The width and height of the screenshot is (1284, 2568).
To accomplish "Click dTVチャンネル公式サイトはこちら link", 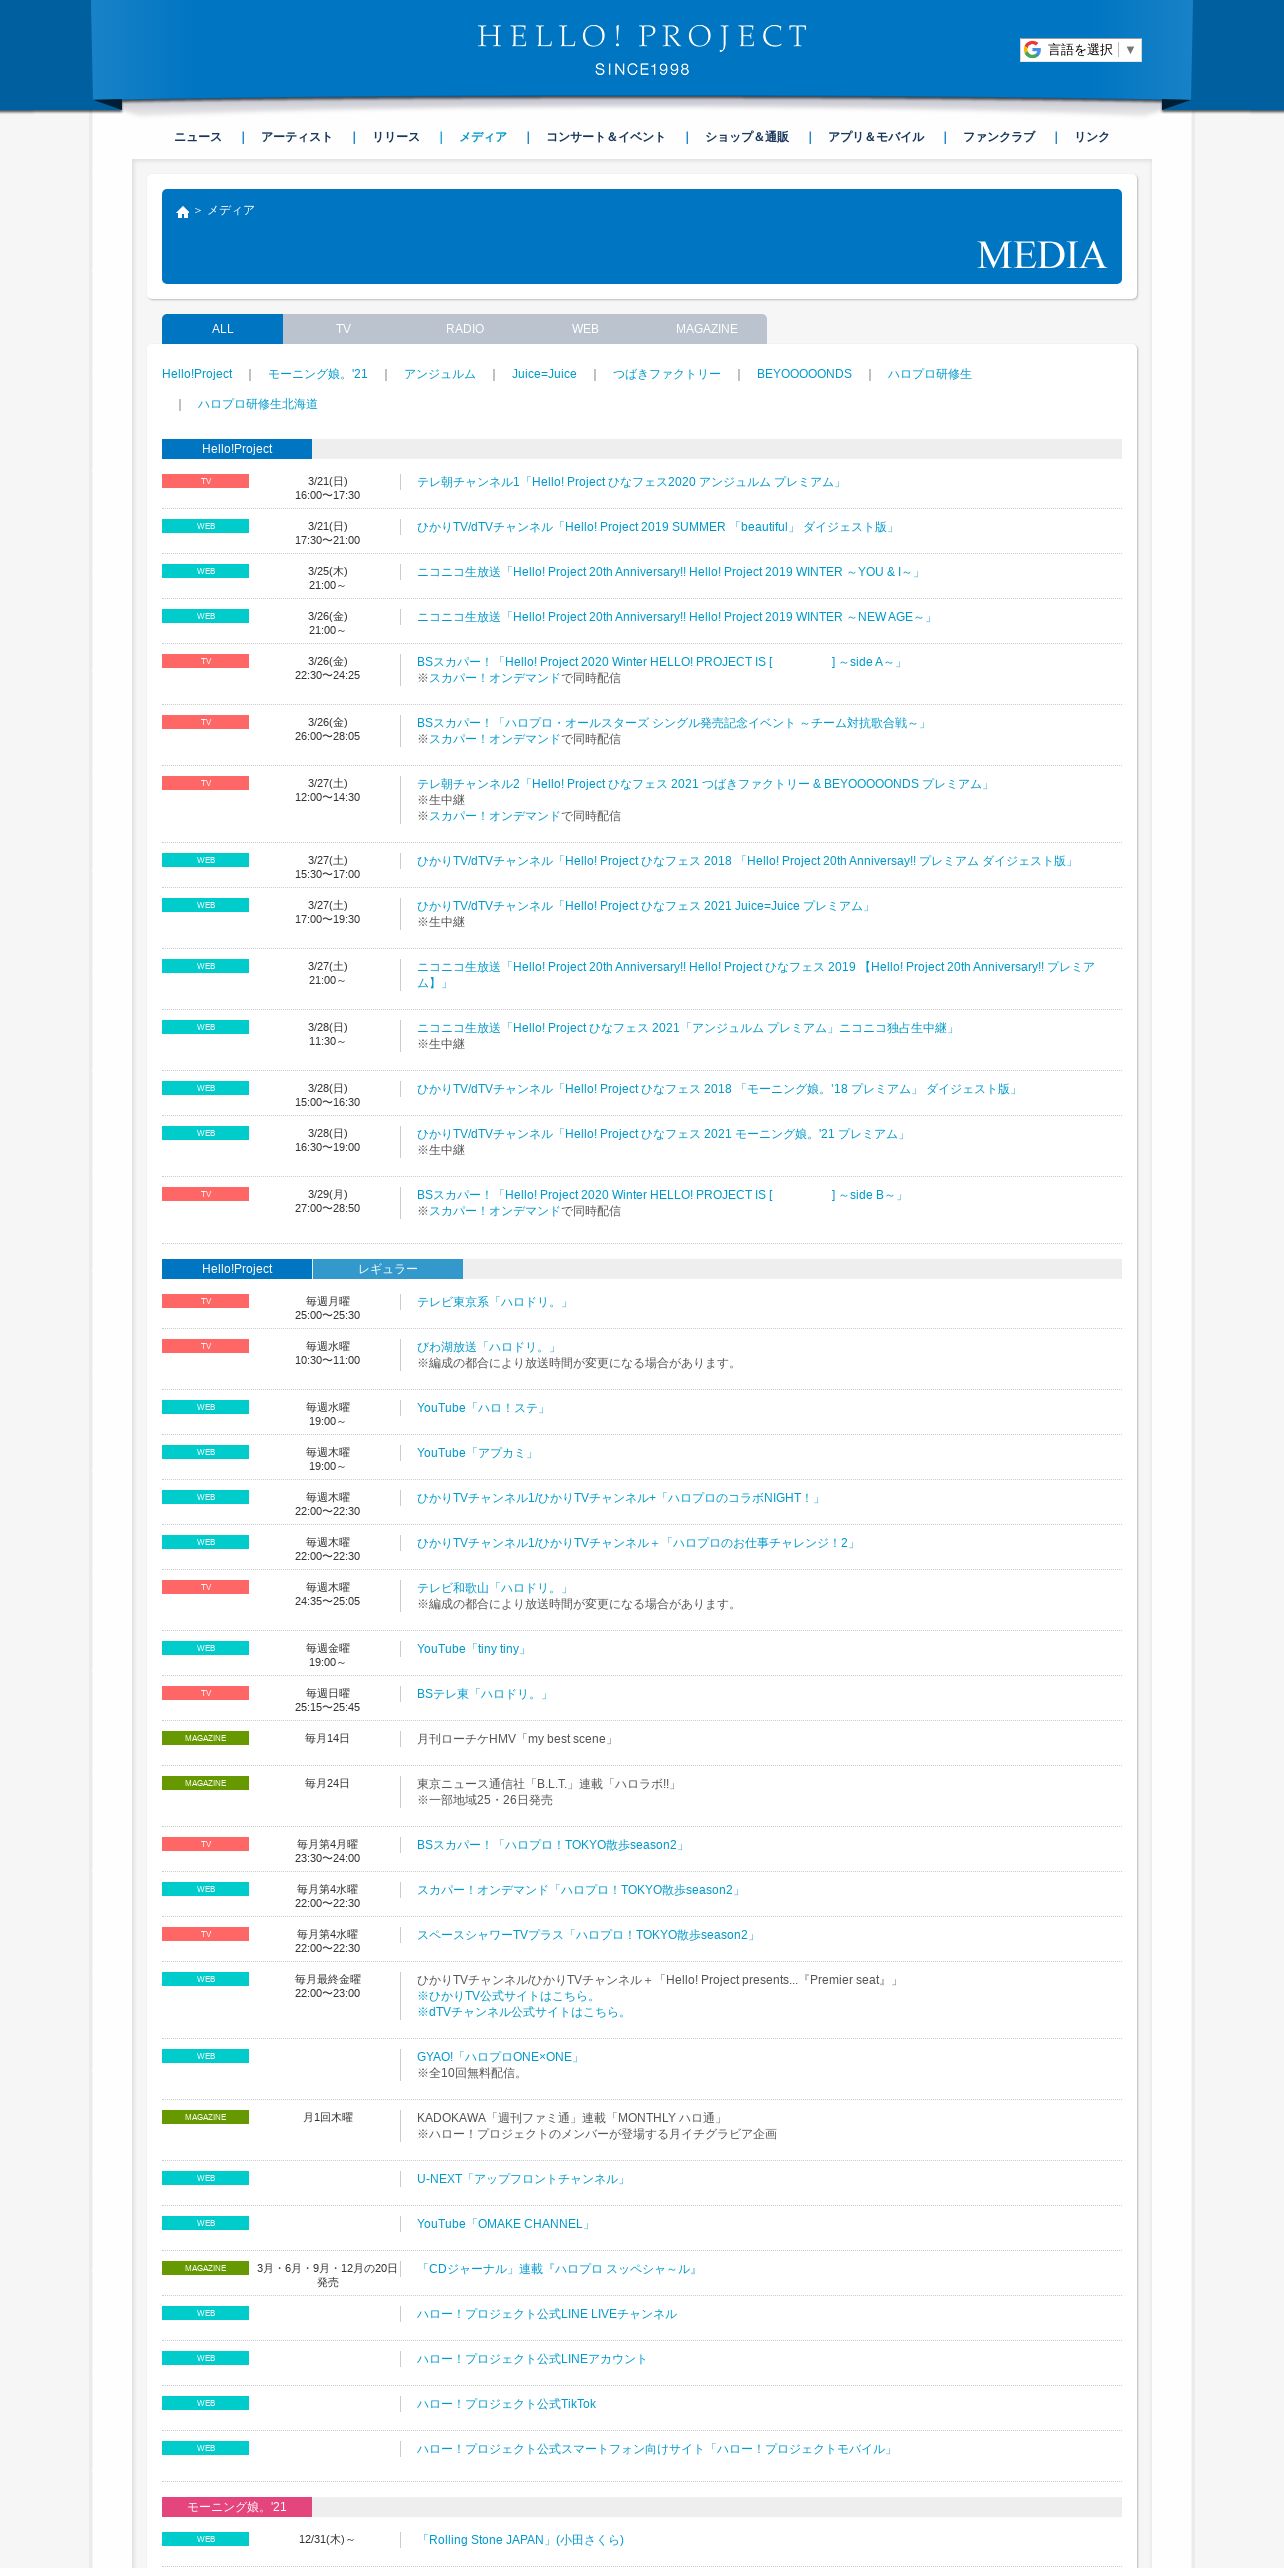I will 524,2012.
